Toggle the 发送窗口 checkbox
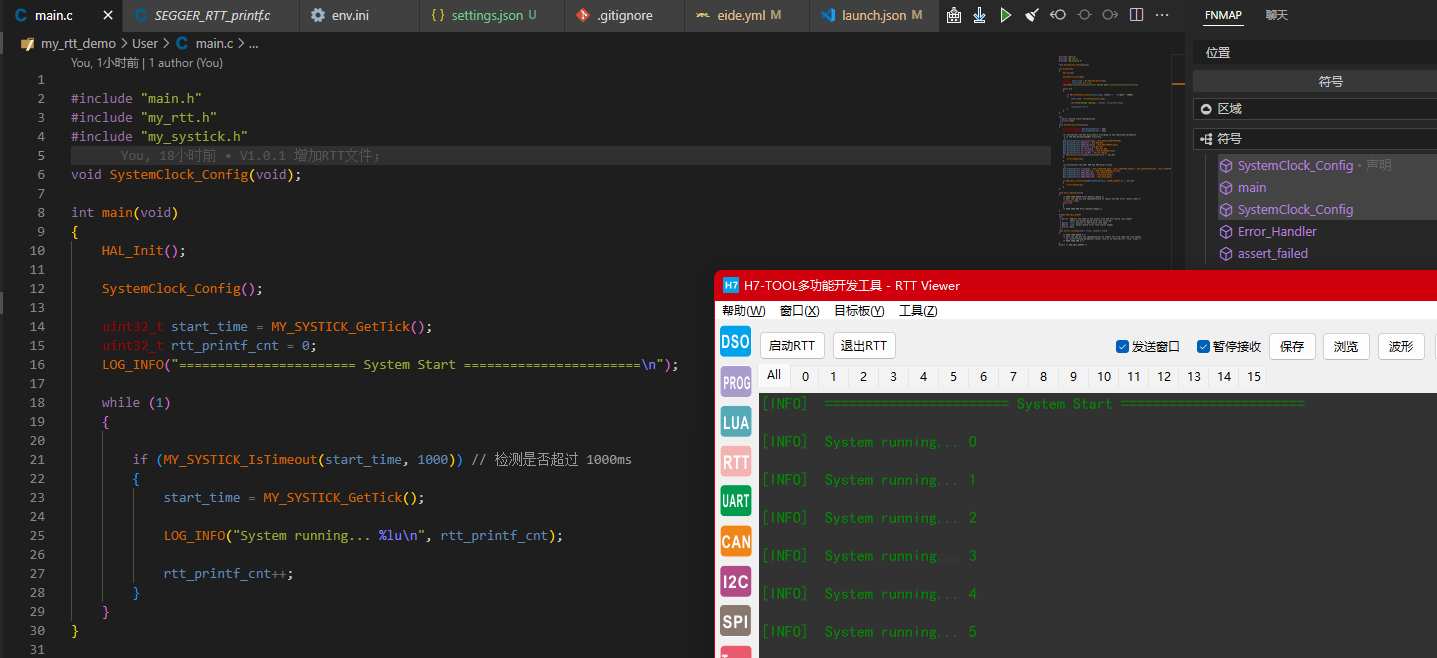The image size is (1437, 658). (1122, 347)
